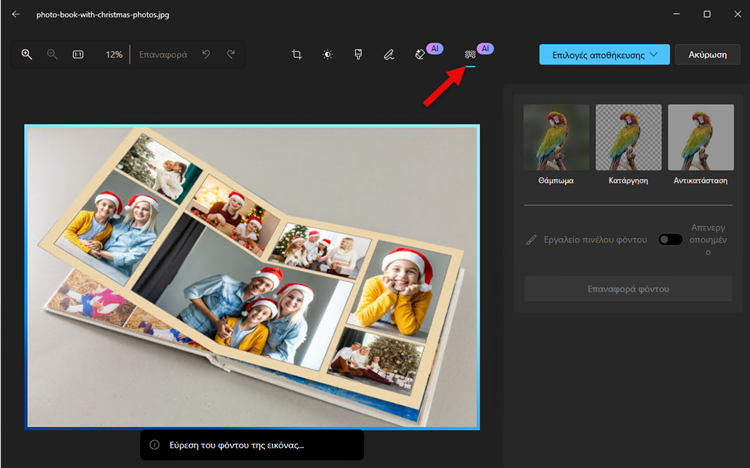Select the Crop tool
The width and height of the screenshot is (750, 468).
click(297, 54)
